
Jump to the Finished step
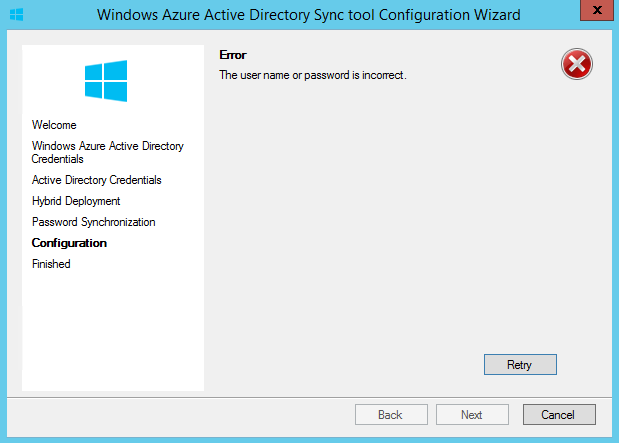click(x=51, y=264)
